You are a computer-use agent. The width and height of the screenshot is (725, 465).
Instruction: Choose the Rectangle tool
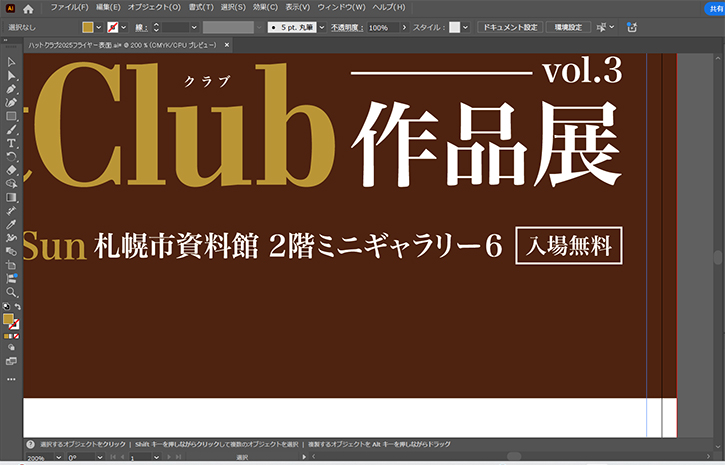coord(11,116)
